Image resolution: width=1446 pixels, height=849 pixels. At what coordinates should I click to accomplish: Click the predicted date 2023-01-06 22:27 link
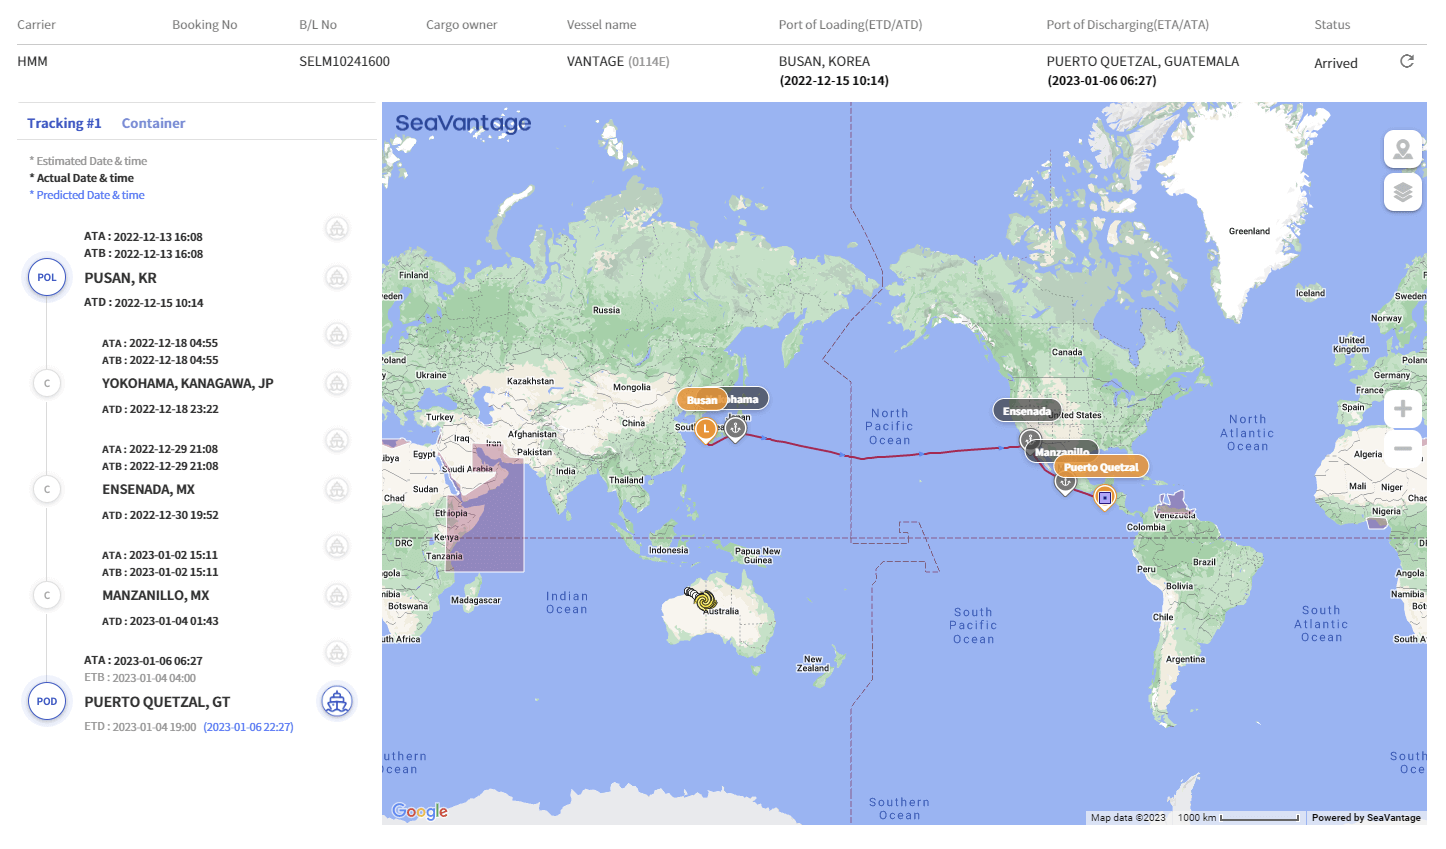(248, 727)
